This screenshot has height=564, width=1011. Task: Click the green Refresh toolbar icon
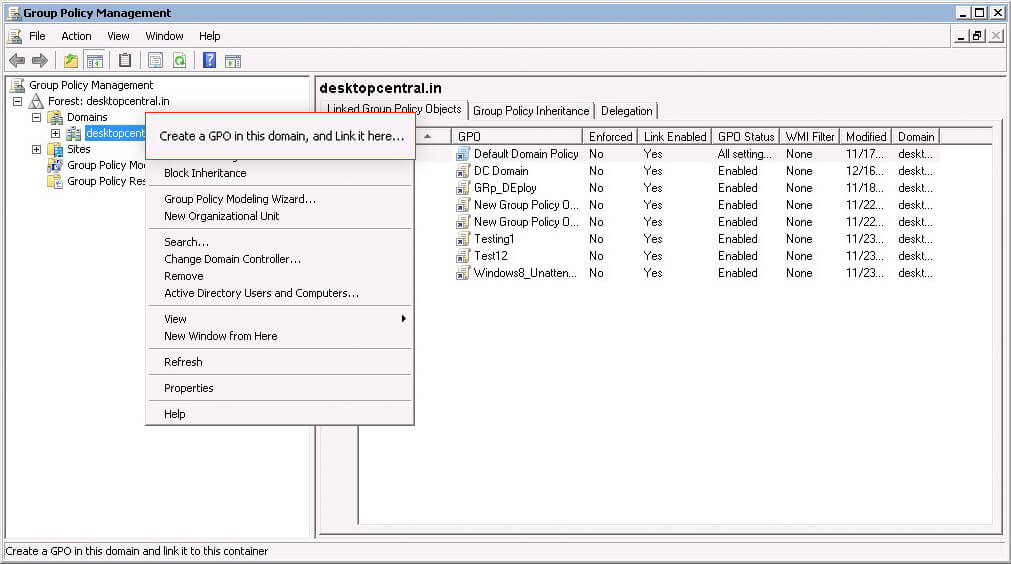point(179,61)
